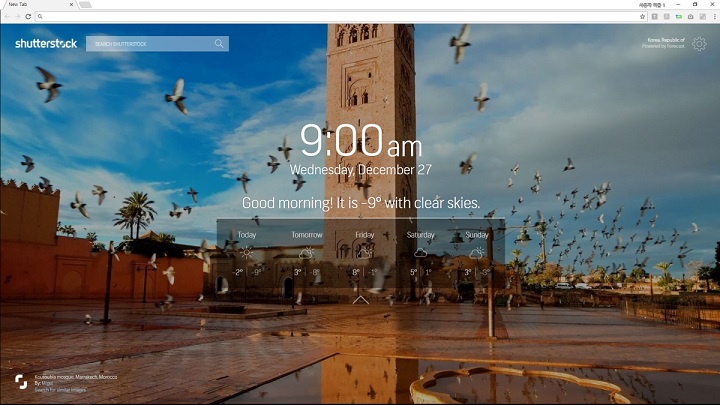The image size is (720, 405).
Task: Open the Chrome menu icon
Action: pos(714,17)
